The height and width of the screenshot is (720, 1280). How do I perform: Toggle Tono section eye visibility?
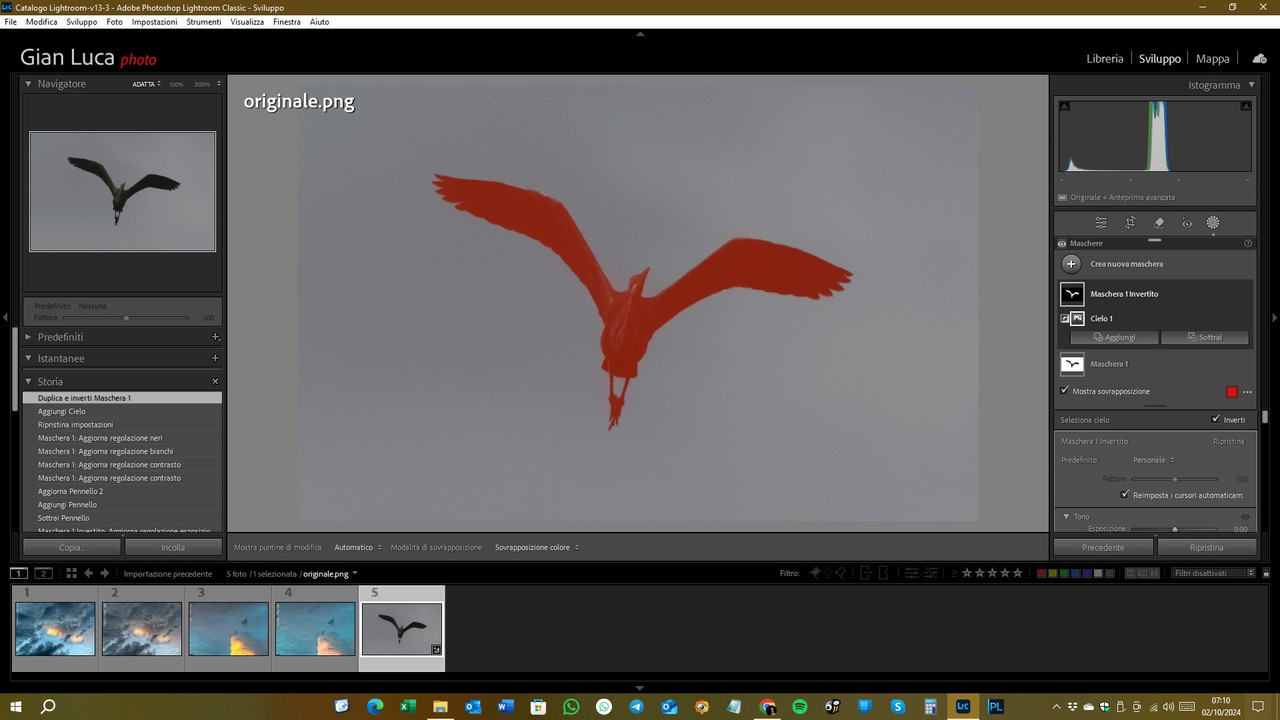pos(1245,517)
